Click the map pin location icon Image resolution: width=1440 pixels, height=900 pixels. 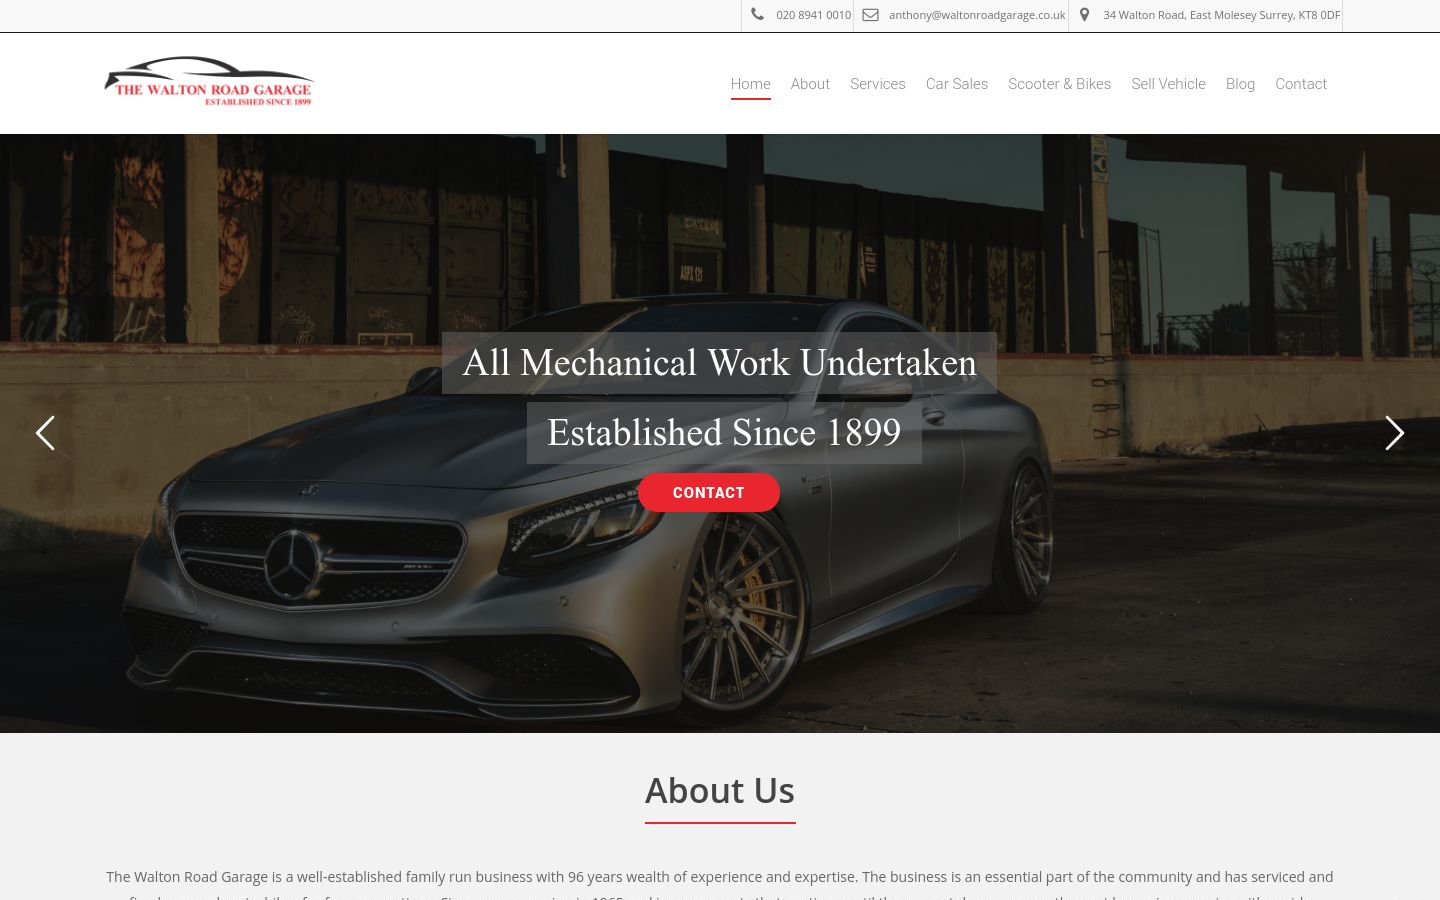click(x=1084, y=15)
